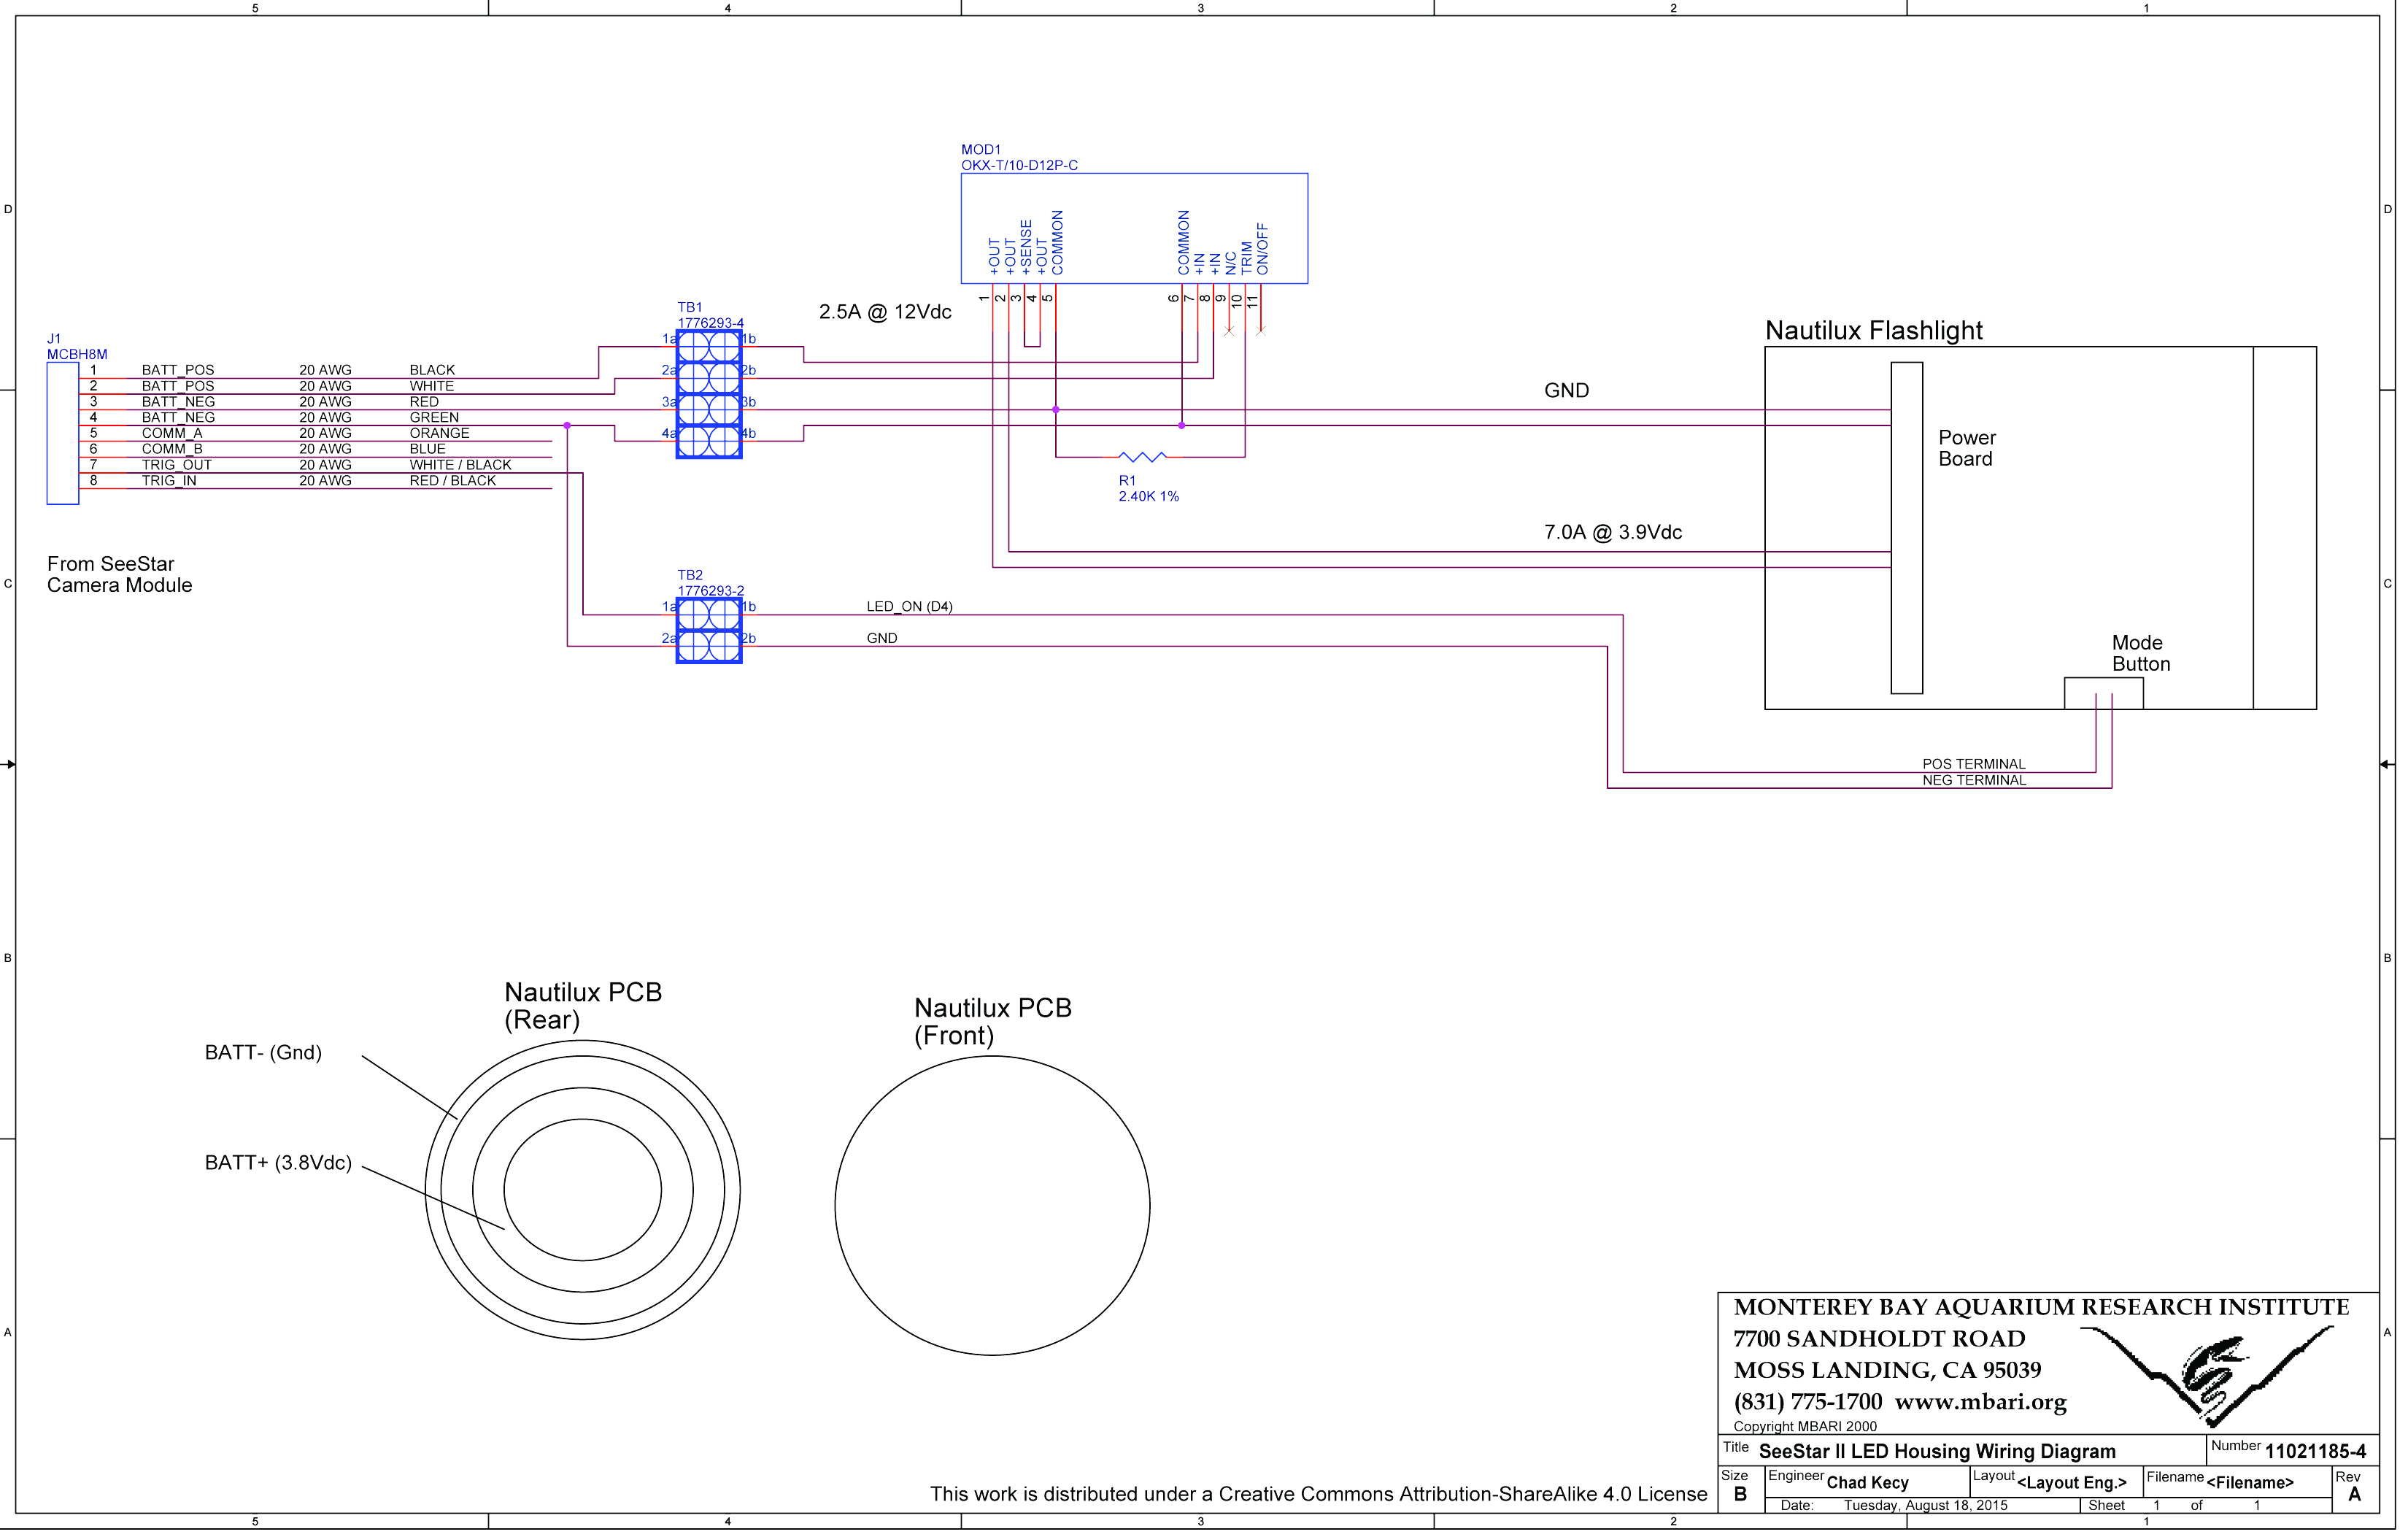Select the 'Copyright MBARI 2000' notice

pos(1805,1428)
